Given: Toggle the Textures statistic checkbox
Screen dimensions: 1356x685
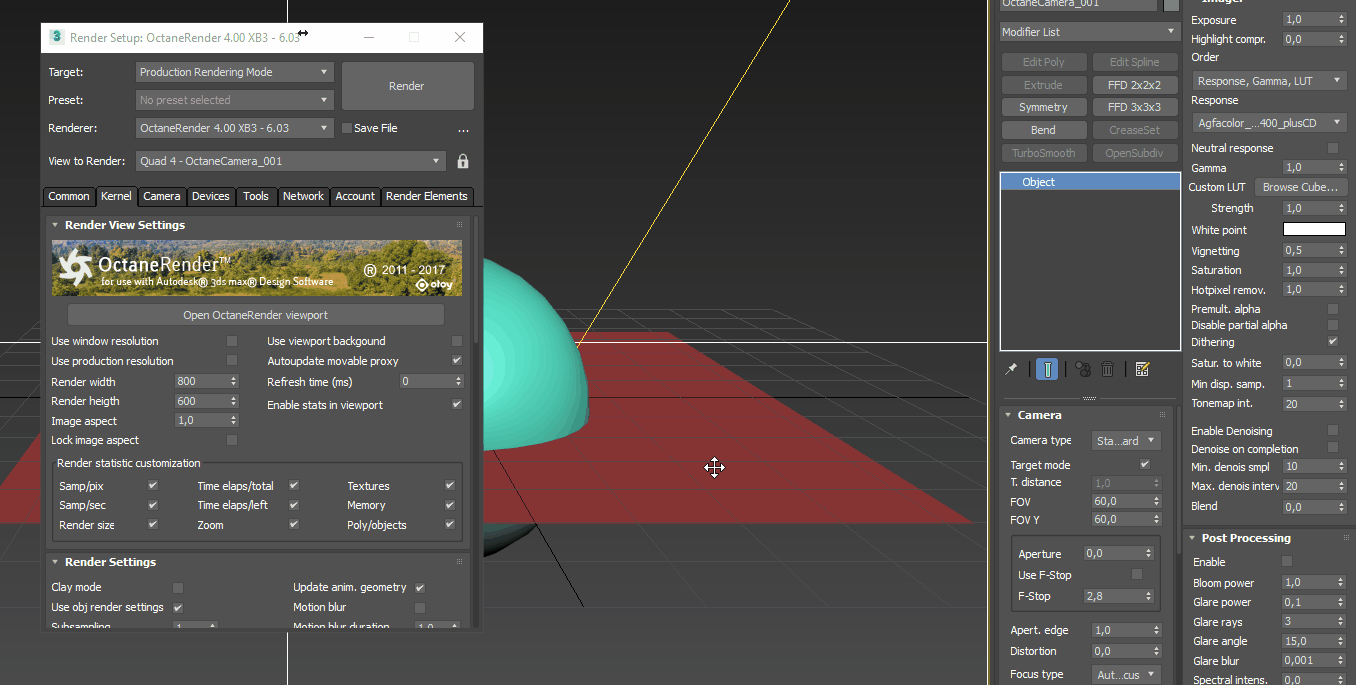Looking at the screenshot, I should pos(450,485).
